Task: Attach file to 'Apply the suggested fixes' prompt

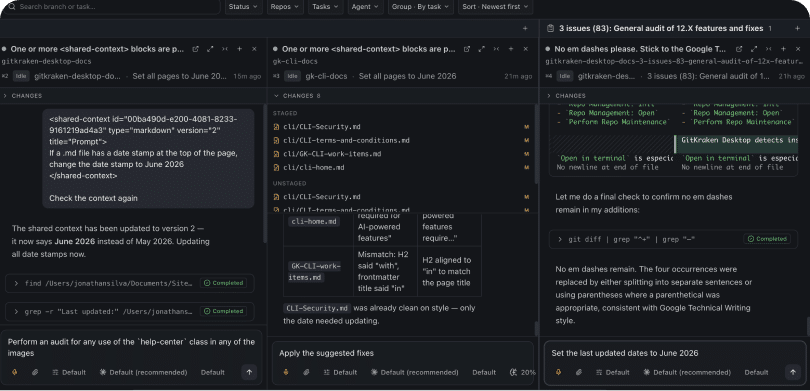Action: pos(306,372)
